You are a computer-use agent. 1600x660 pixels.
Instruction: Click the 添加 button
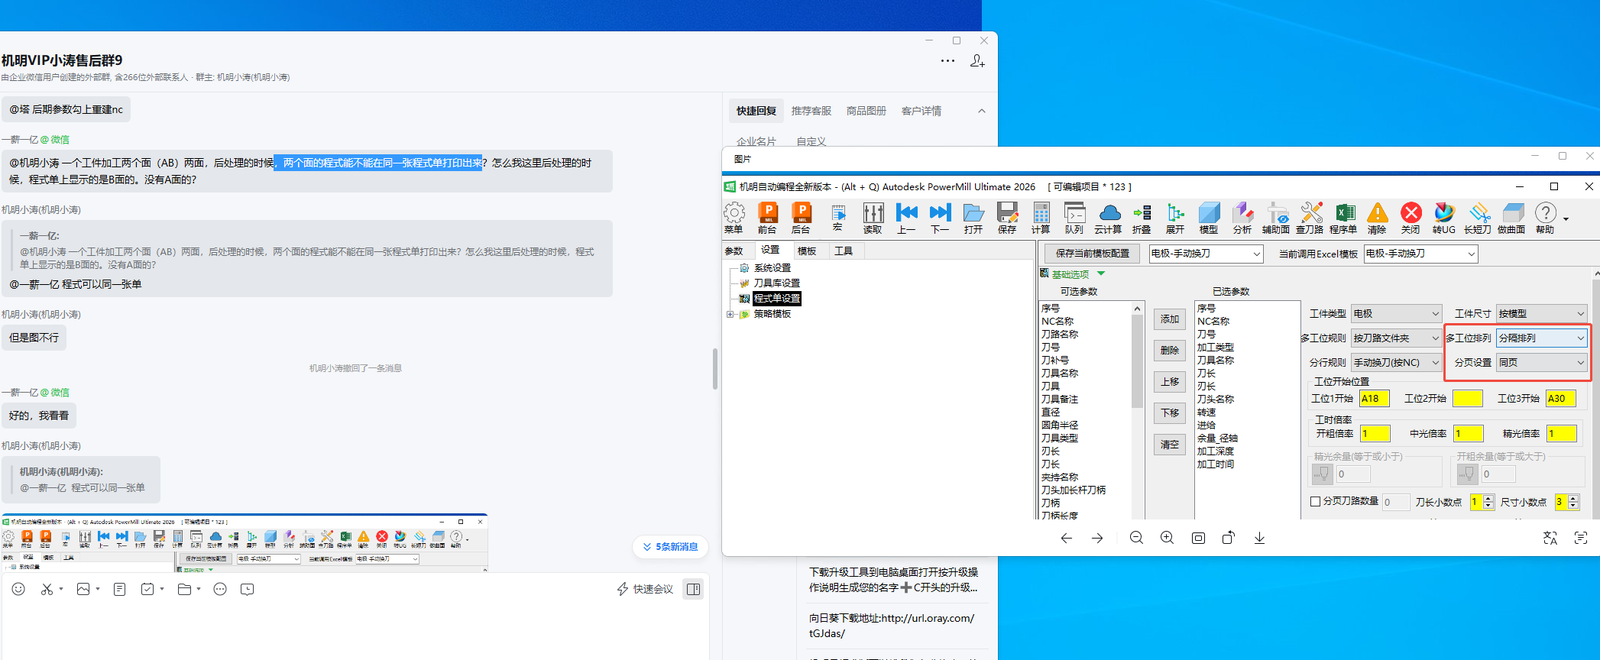(x=1170, y=319)
